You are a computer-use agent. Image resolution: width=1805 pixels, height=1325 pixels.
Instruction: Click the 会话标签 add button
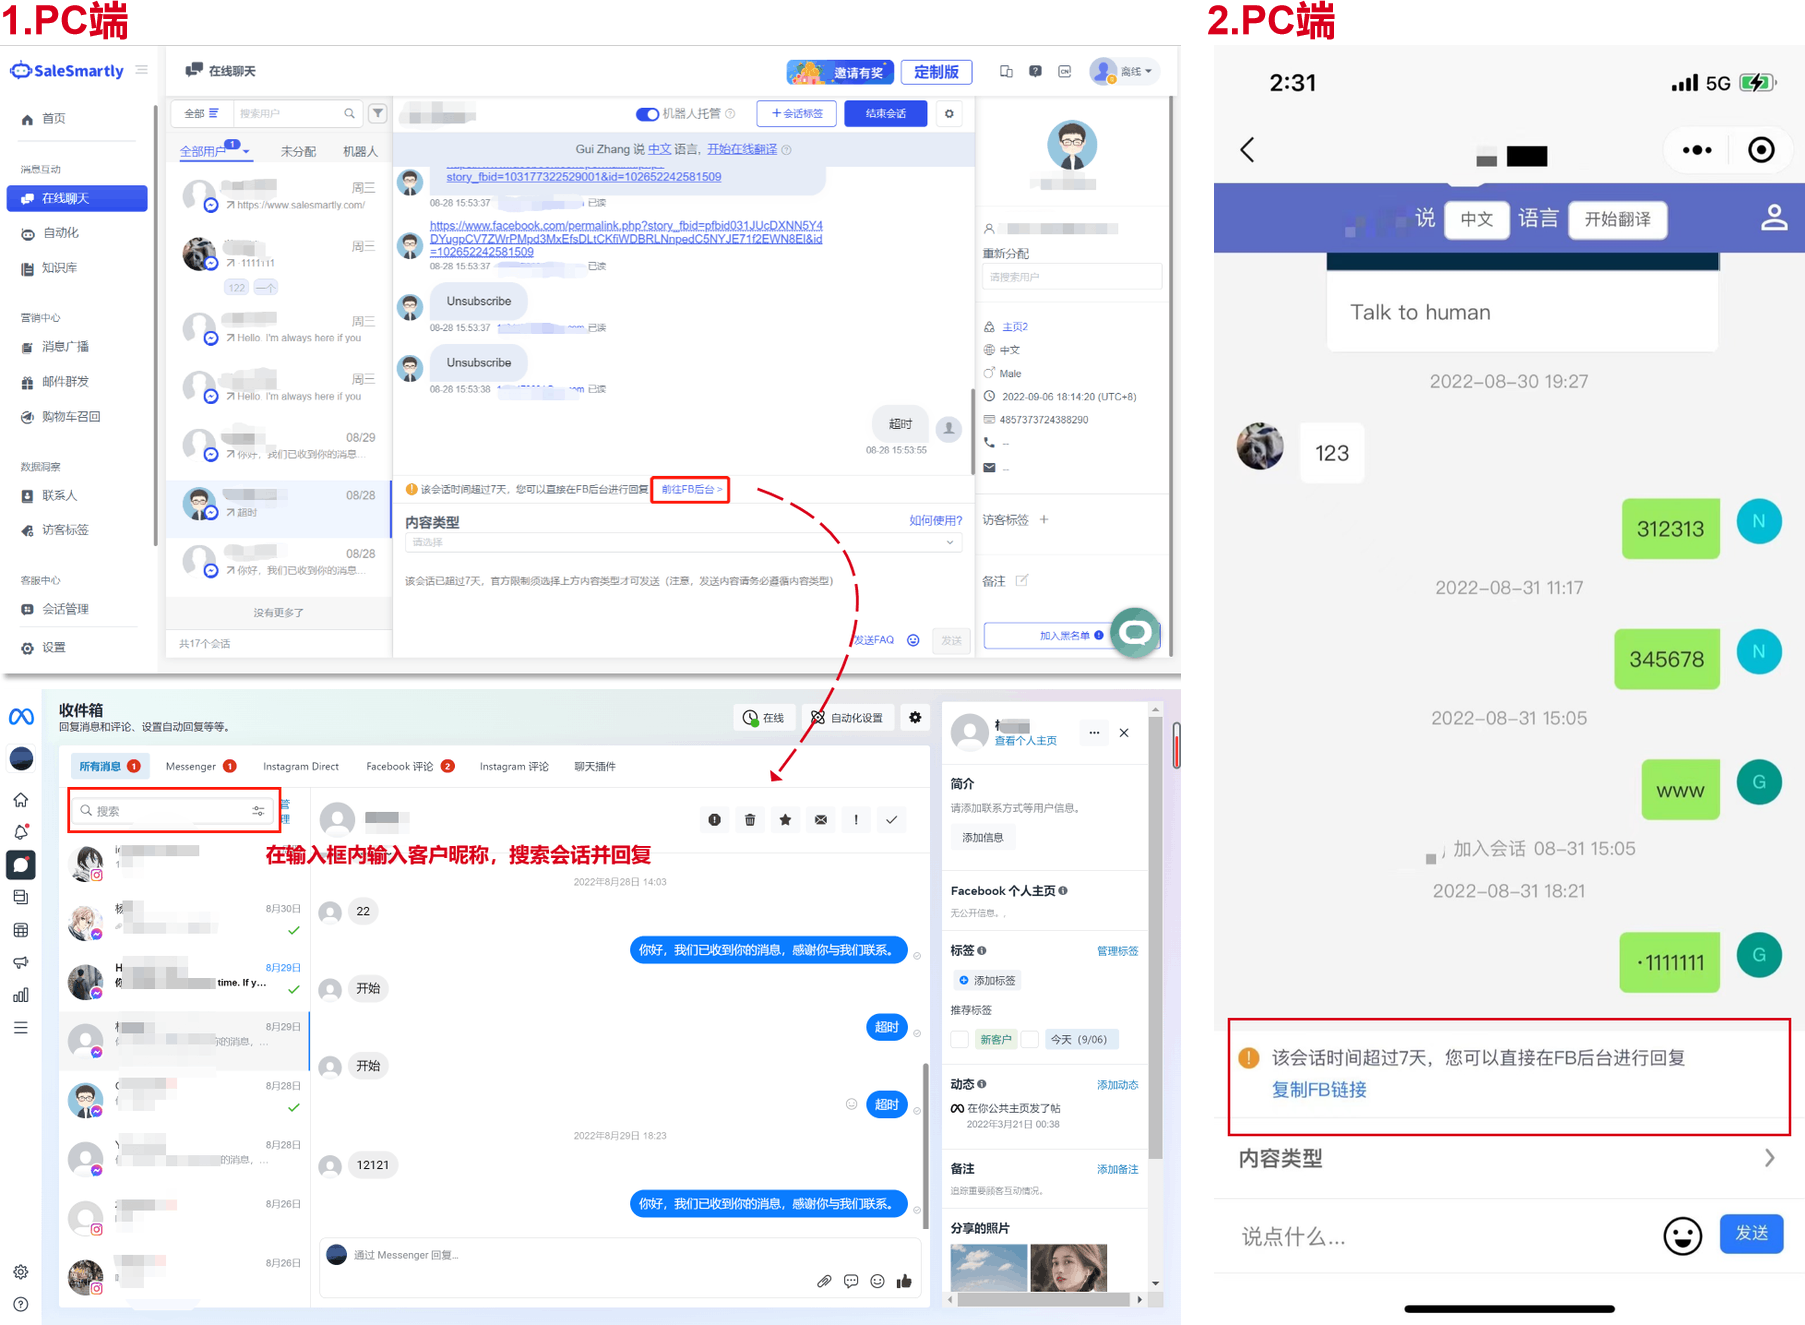797,114
